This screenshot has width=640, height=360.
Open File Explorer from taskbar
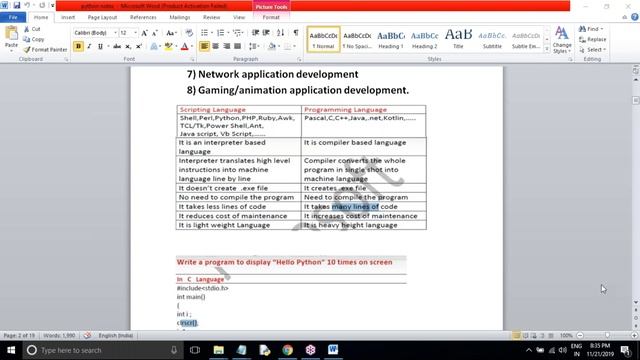218,350
